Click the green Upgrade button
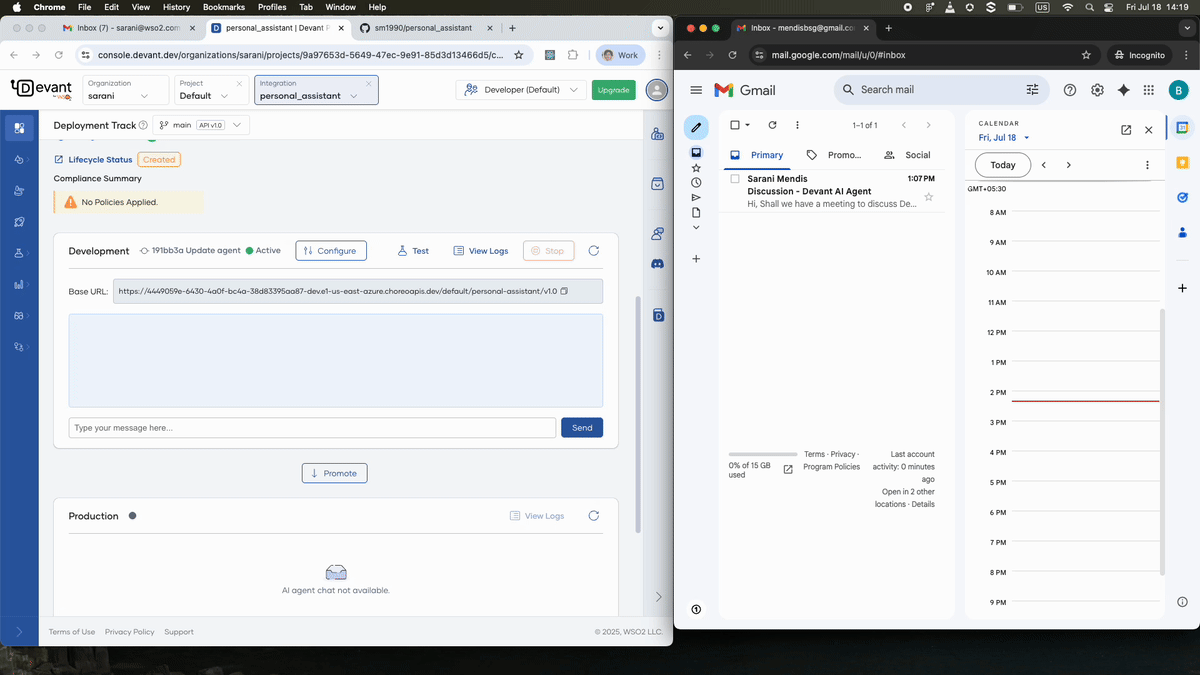Viewport: 1200px width, 675px height. tap(613, 90)
